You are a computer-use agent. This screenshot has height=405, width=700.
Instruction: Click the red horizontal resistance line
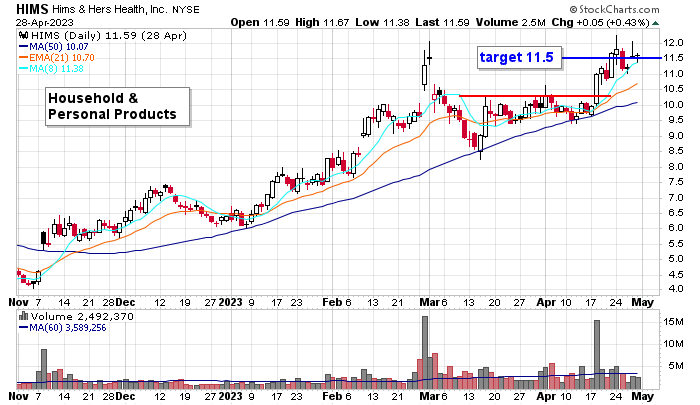(x=534, y=96)
